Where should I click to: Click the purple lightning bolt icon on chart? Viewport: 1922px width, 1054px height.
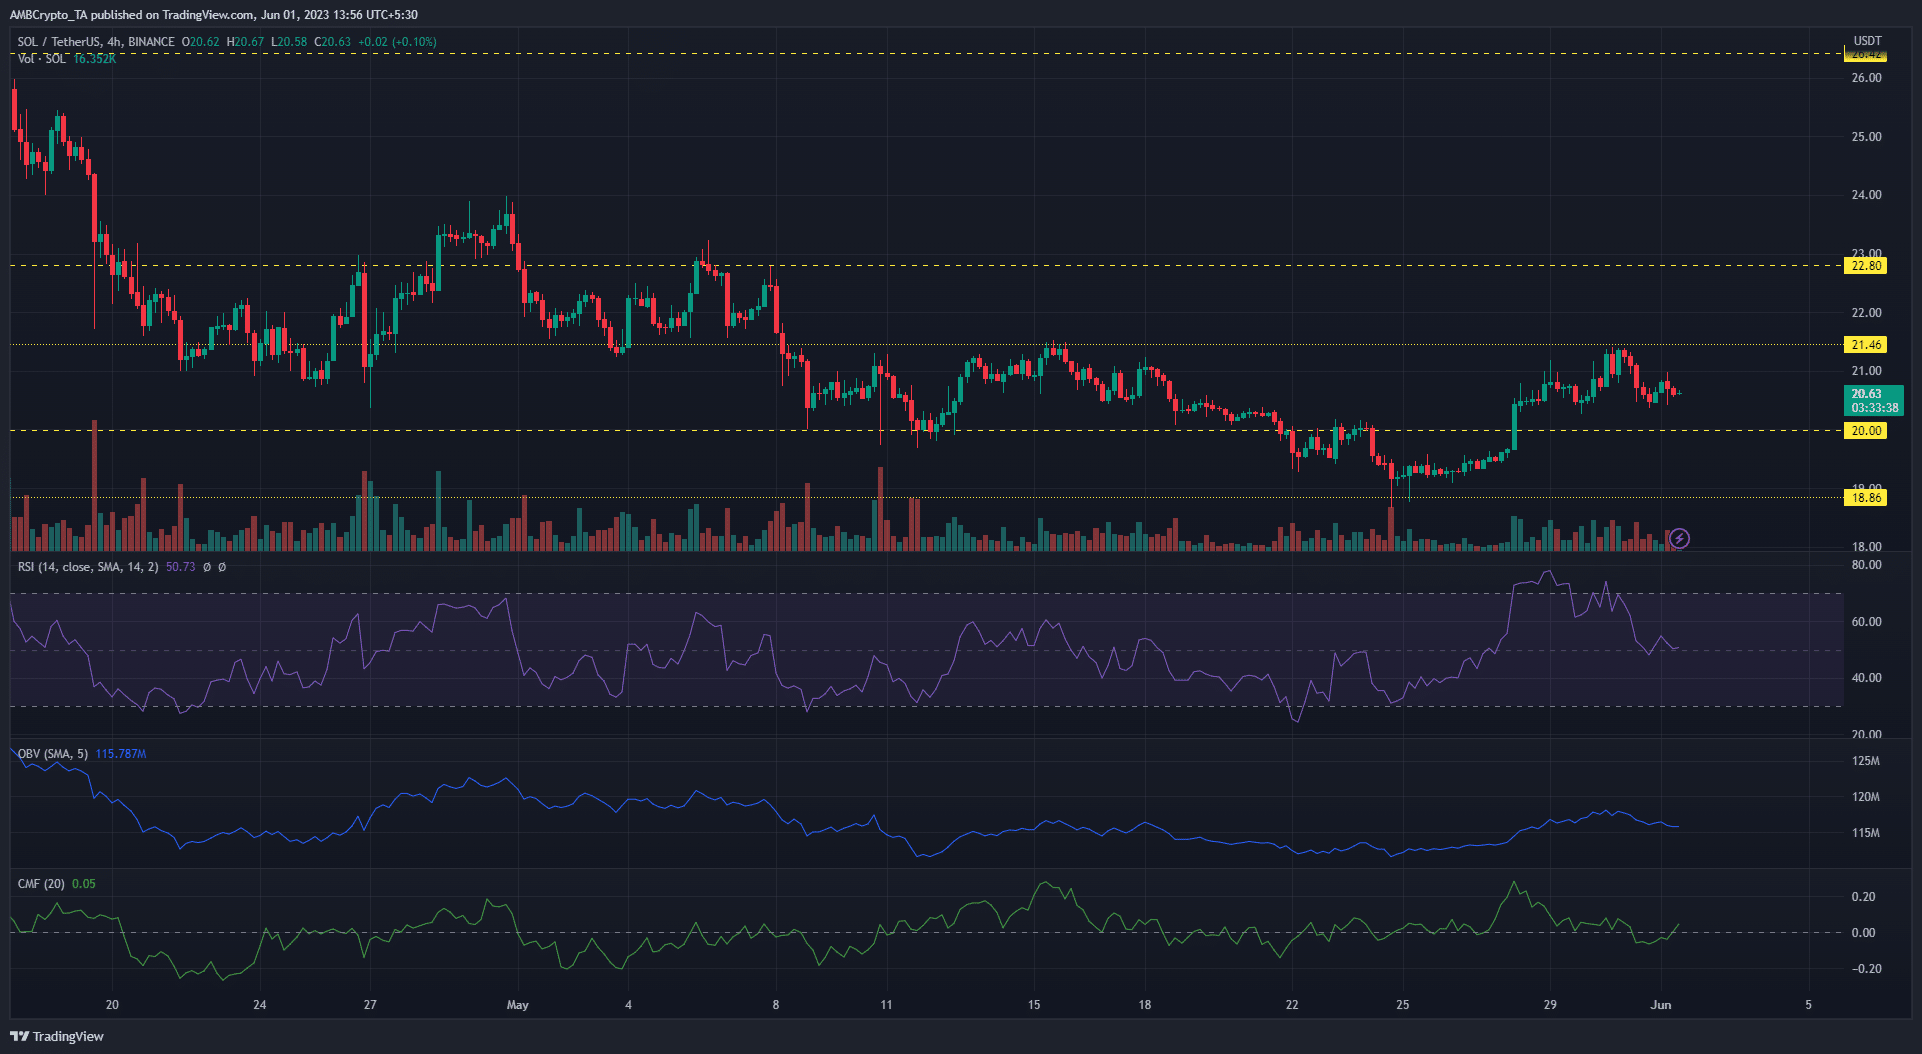point(1679,539)
